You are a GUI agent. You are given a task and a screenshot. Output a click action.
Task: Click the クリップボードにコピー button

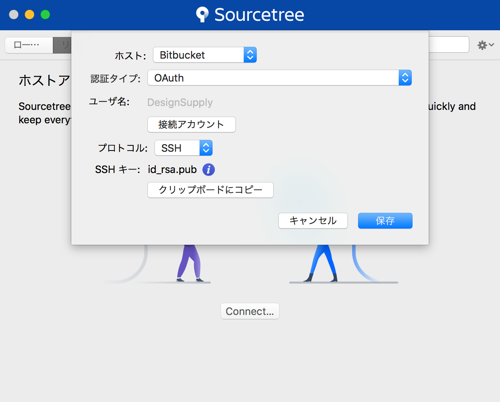tap(210, 190)
